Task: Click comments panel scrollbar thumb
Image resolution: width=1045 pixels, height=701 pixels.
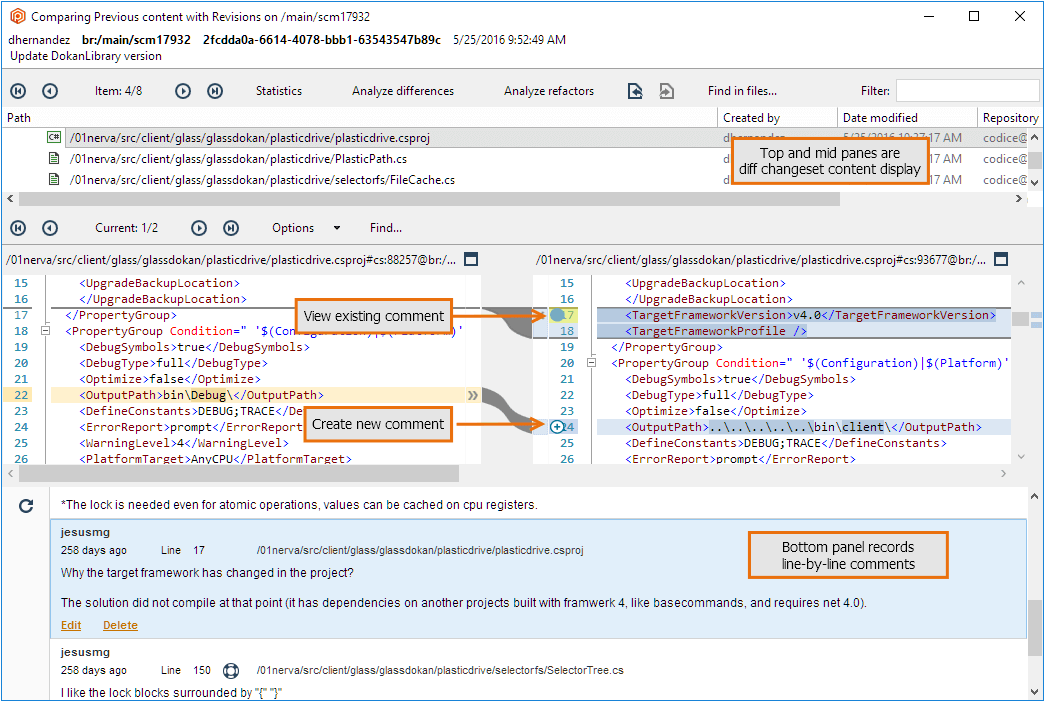Action: (x=1034, y=627)
